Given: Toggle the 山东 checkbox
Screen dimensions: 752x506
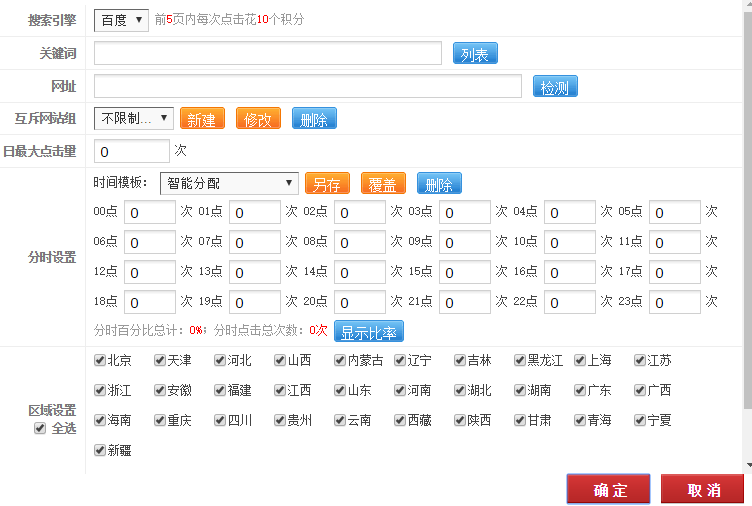Looking at the screenshot, I should tap(340, 390).
